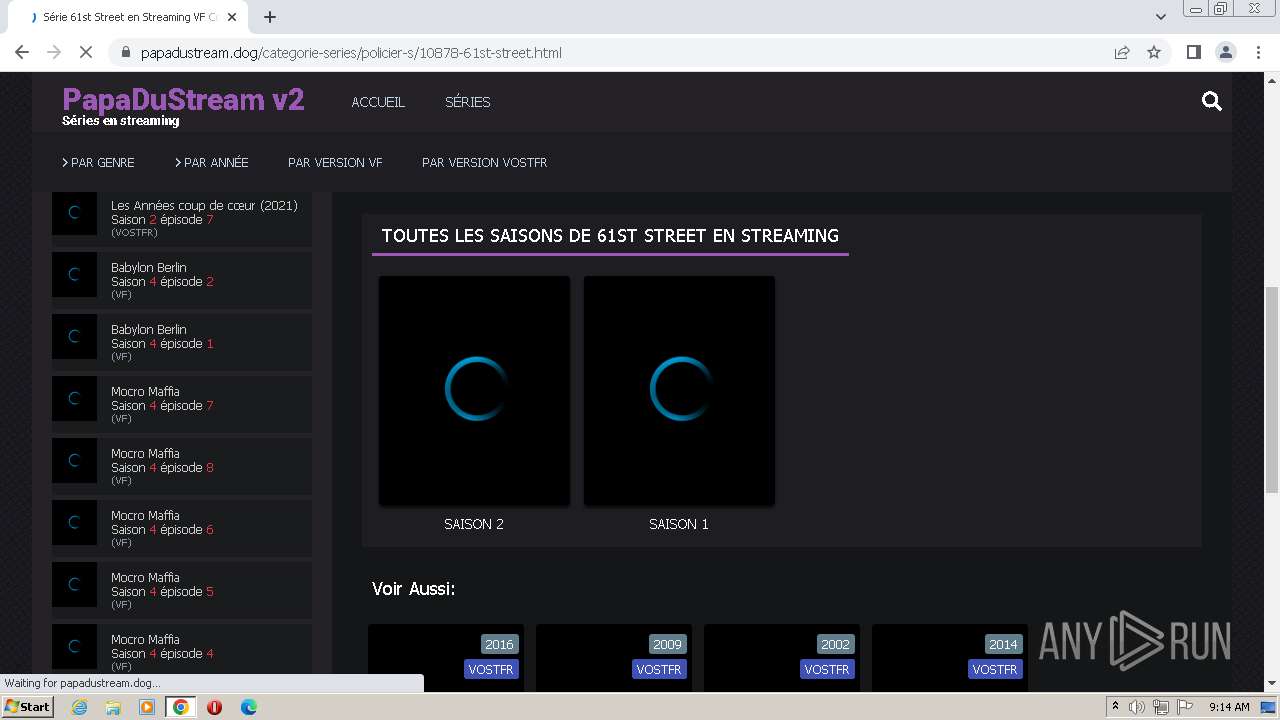The width and height of the screenshot is (1280, 720).
Task: Go back with browser back arrow
Action: pos(22,52)
